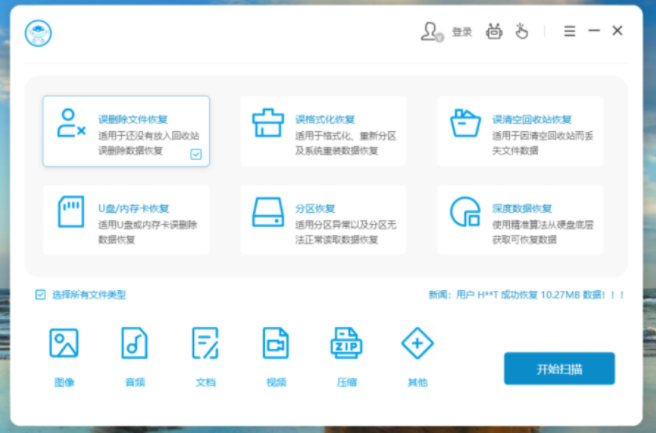Open the news ticker about user H**T
Viewport: 656px width, 433px height.
(x=526, y=295)
